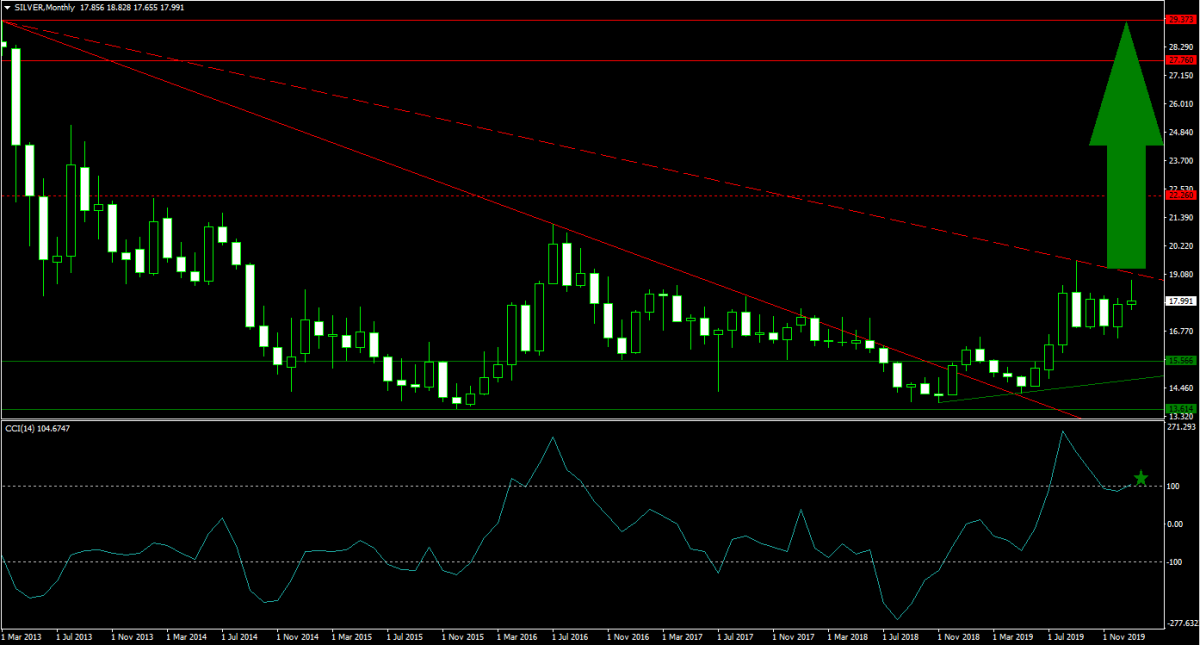Viewport: 1200px width, 645px height.
Task: Click the 1 Mar 2013 date label
Action: [x=20, y=635]
